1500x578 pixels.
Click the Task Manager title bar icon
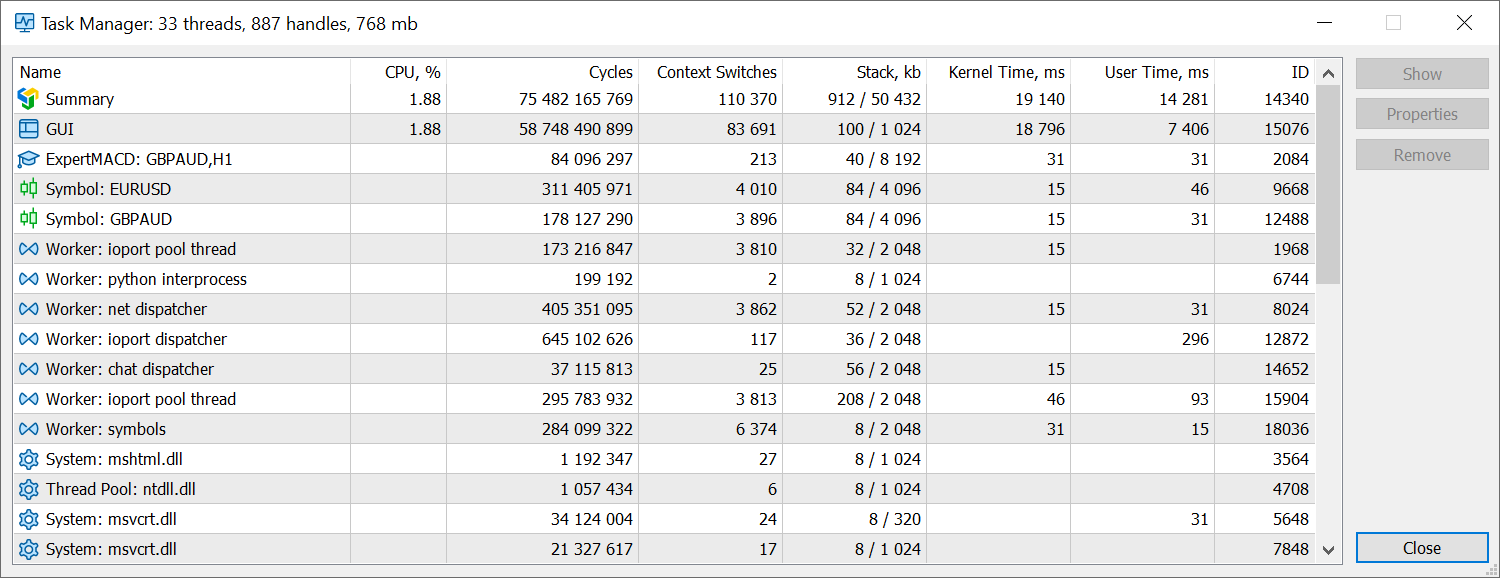pyautogui.click(x=23, y=22)
